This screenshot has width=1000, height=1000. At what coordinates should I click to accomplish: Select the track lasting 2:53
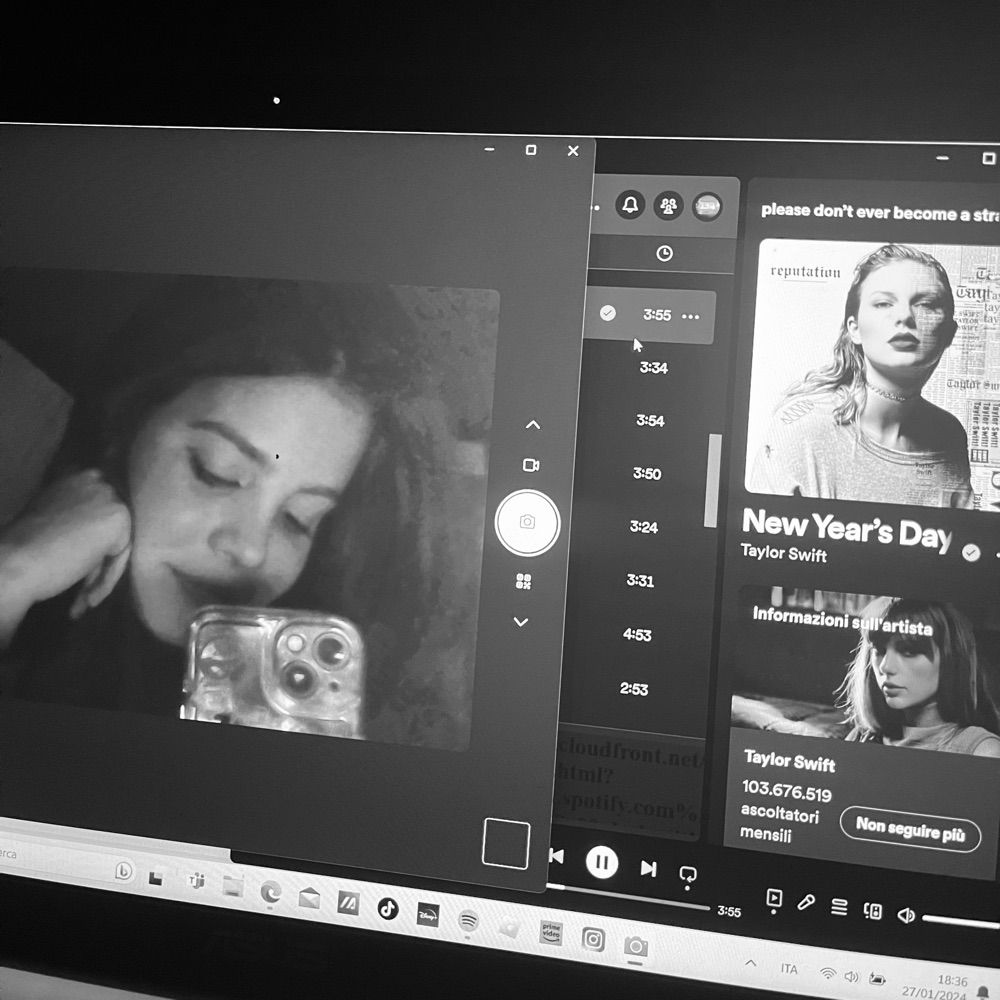tap(634, 689)
